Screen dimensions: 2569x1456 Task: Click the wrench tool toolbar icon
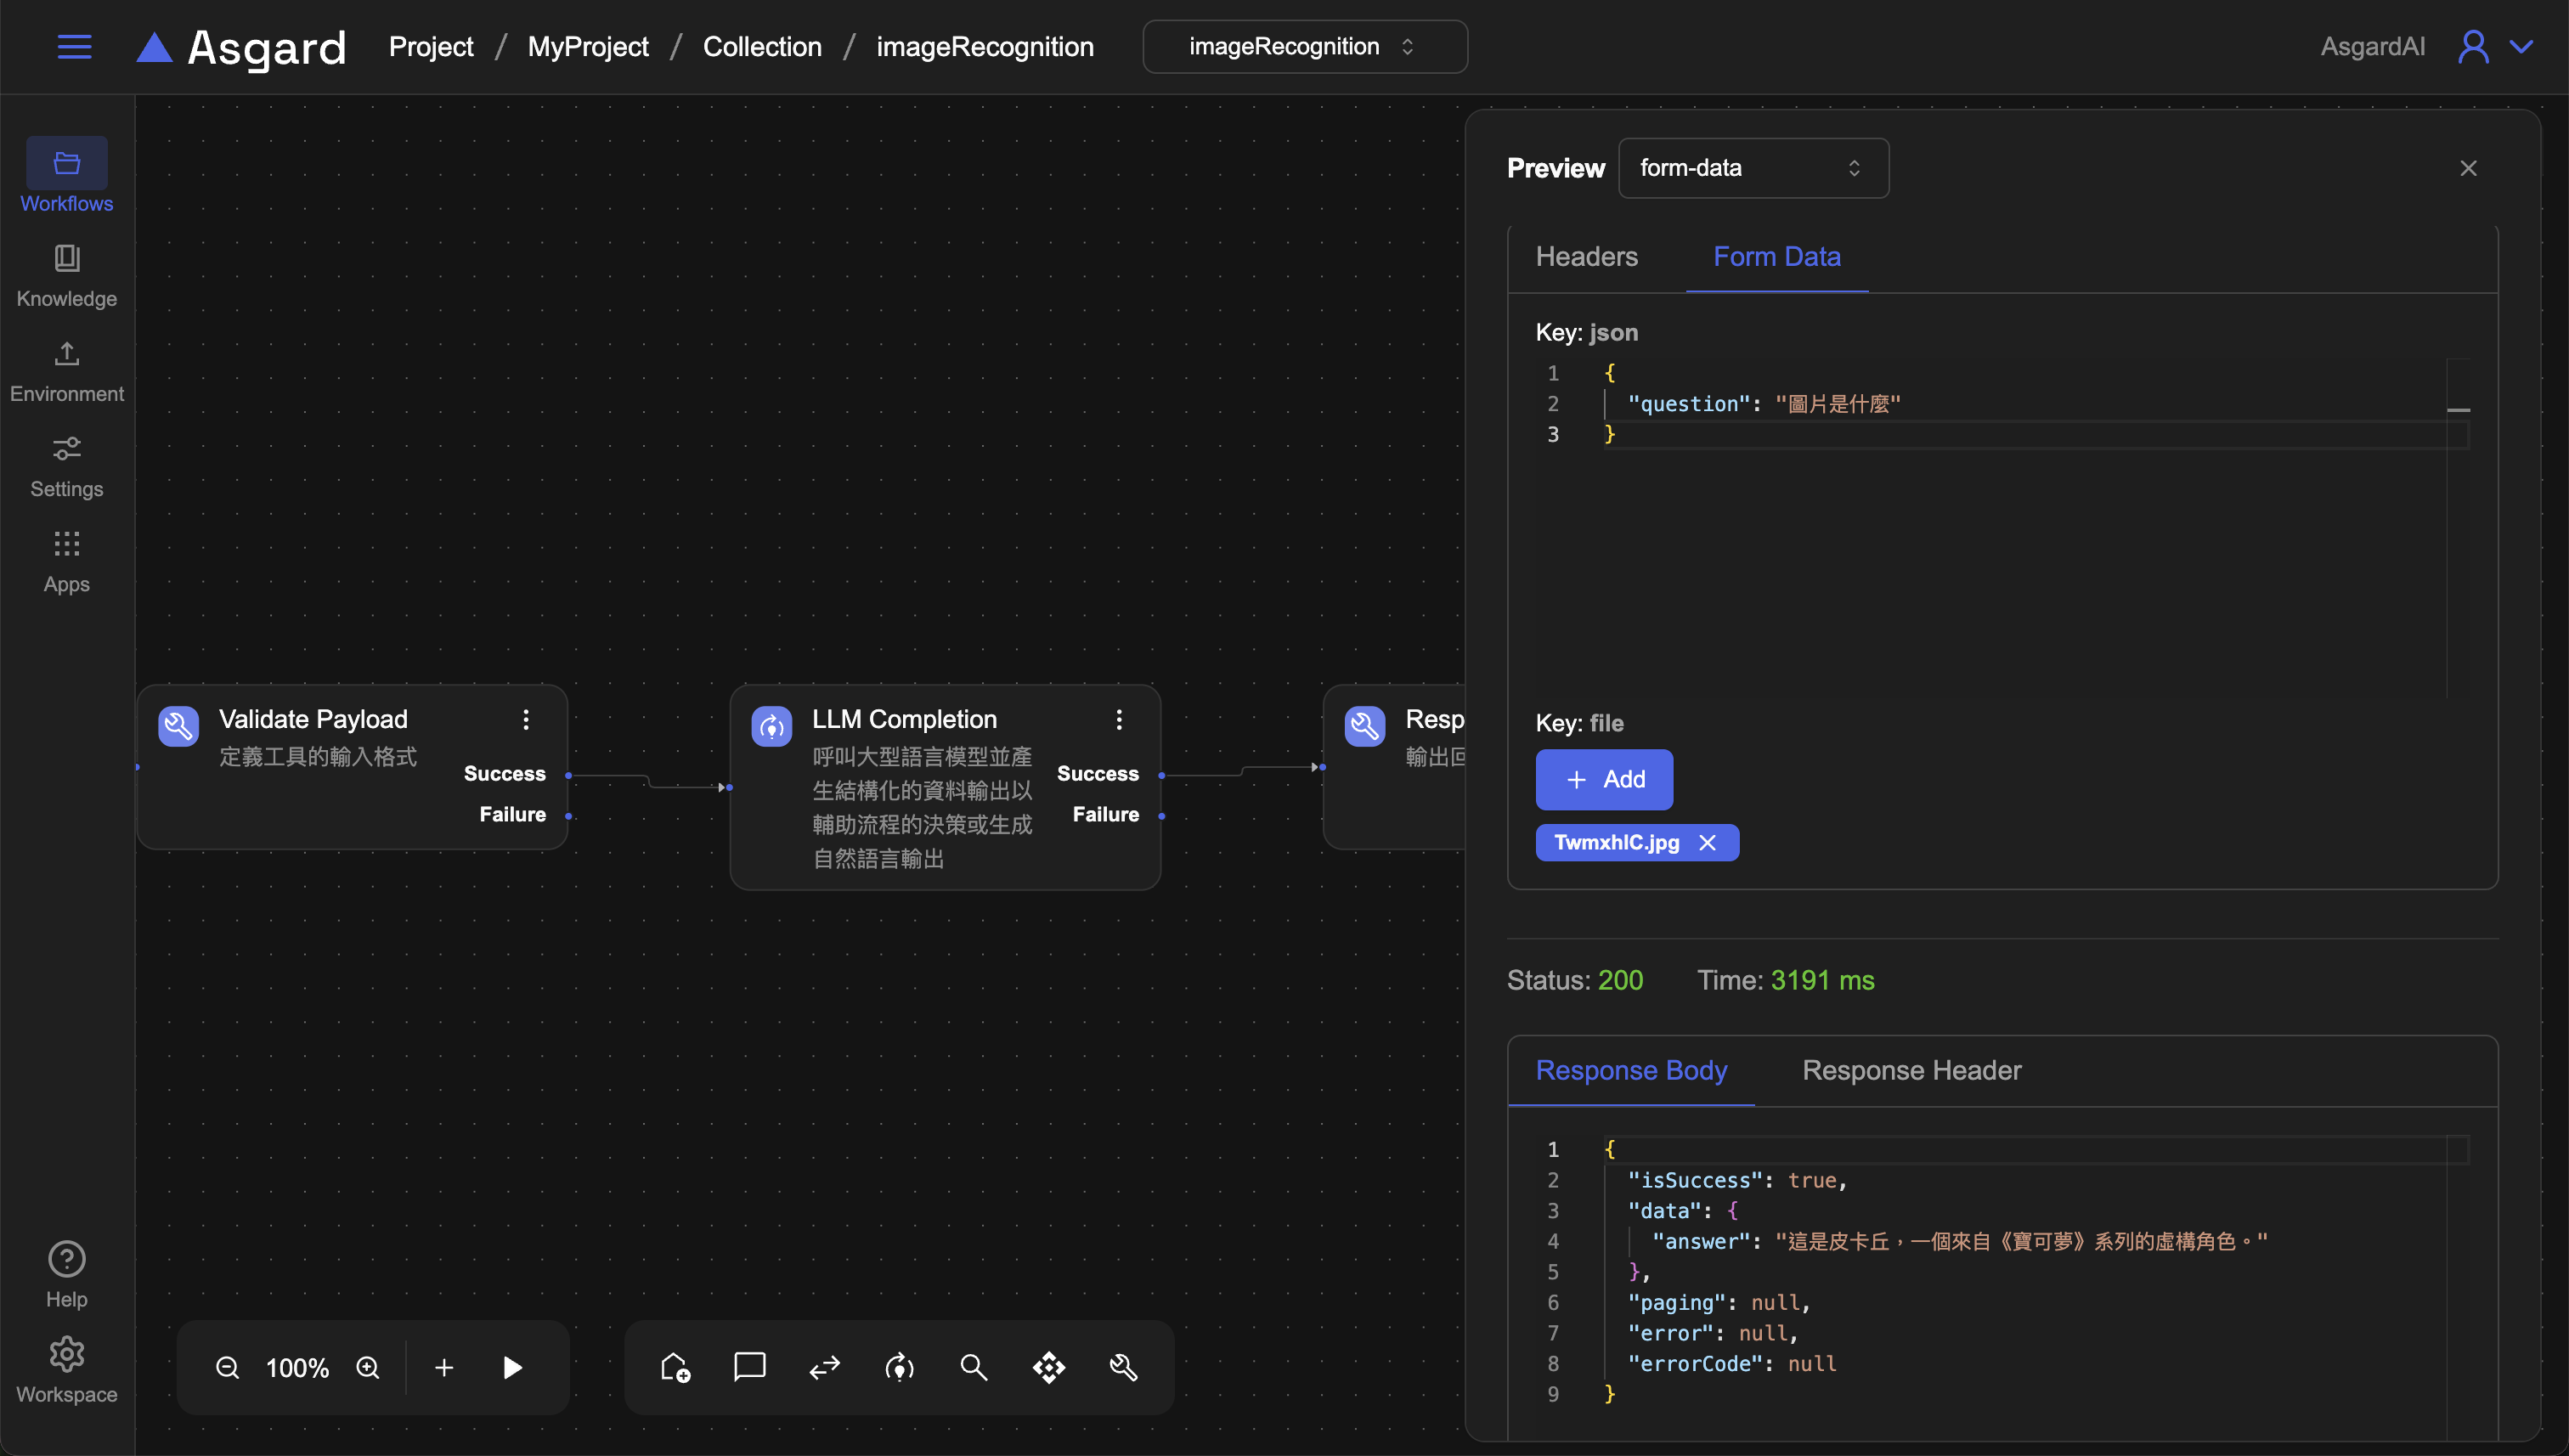click(x=1123, y=1367)
